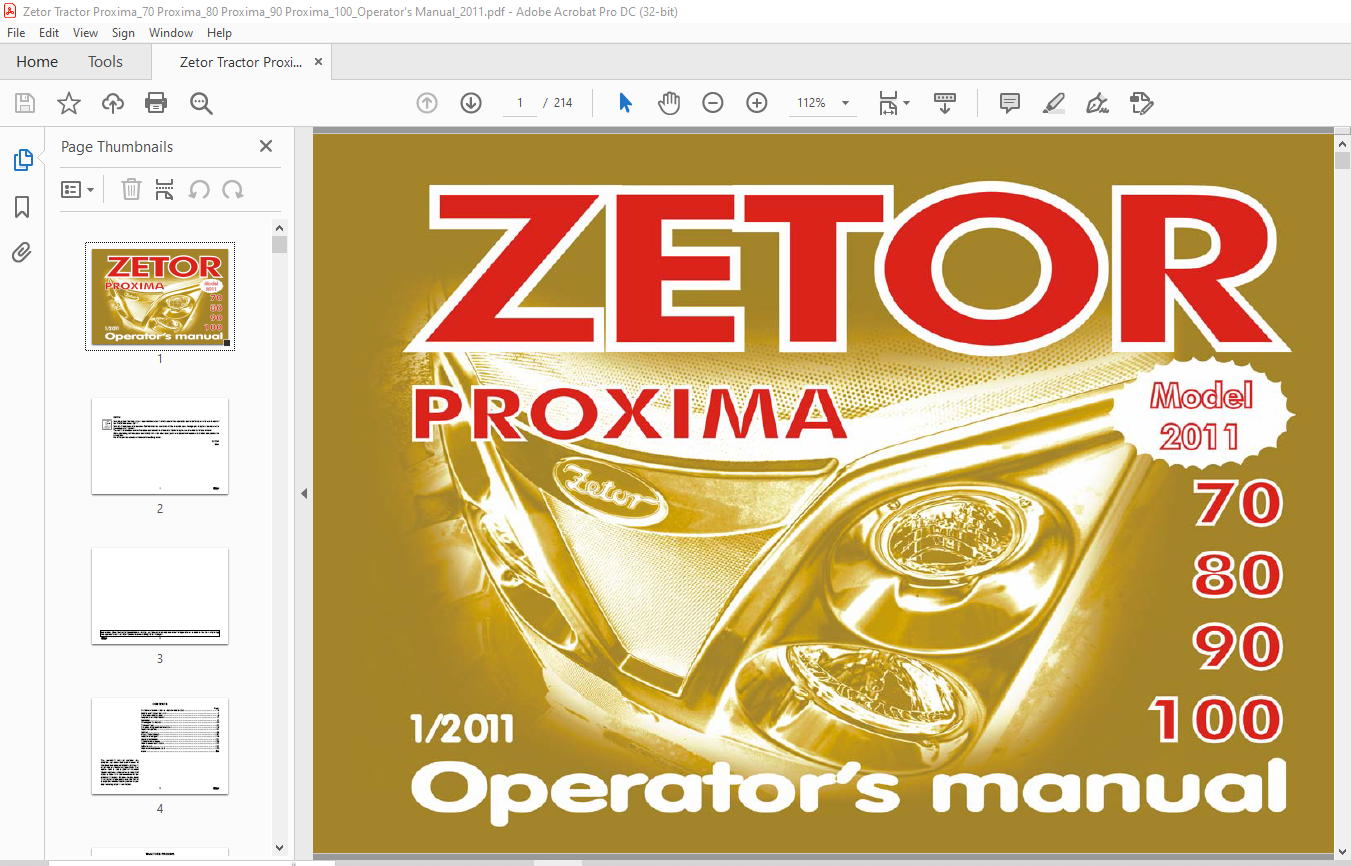This screenshot has width=1351, height=866.
Task: Open the Sign menu
Action: (123, 33)
